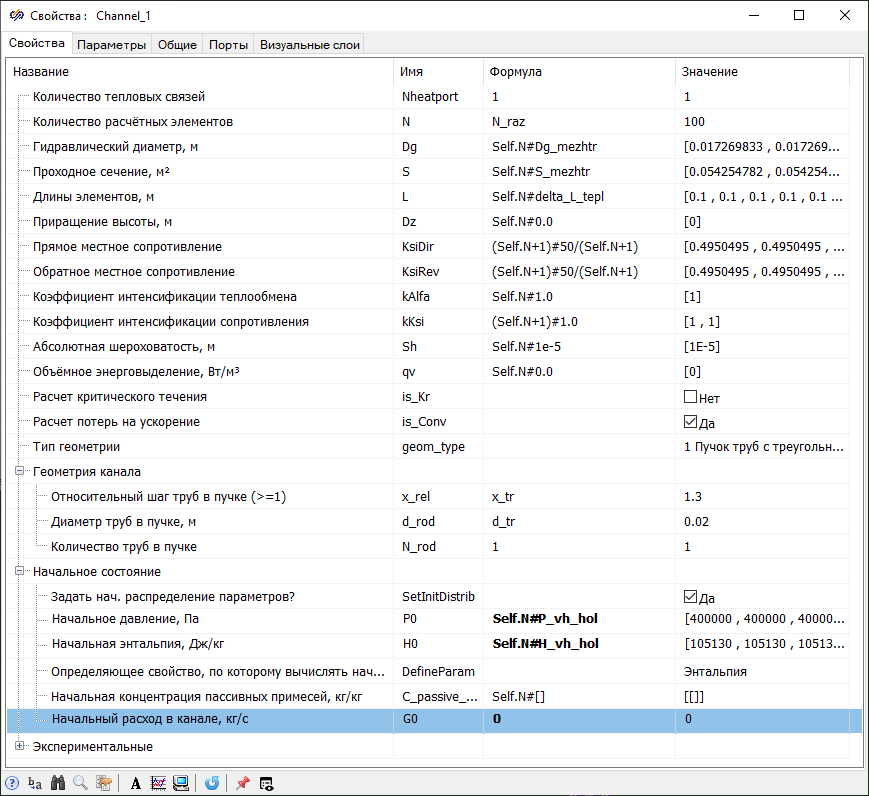Click the G0 formula field
The width and height of the screenshot is (869, 796).
point(580,719)
